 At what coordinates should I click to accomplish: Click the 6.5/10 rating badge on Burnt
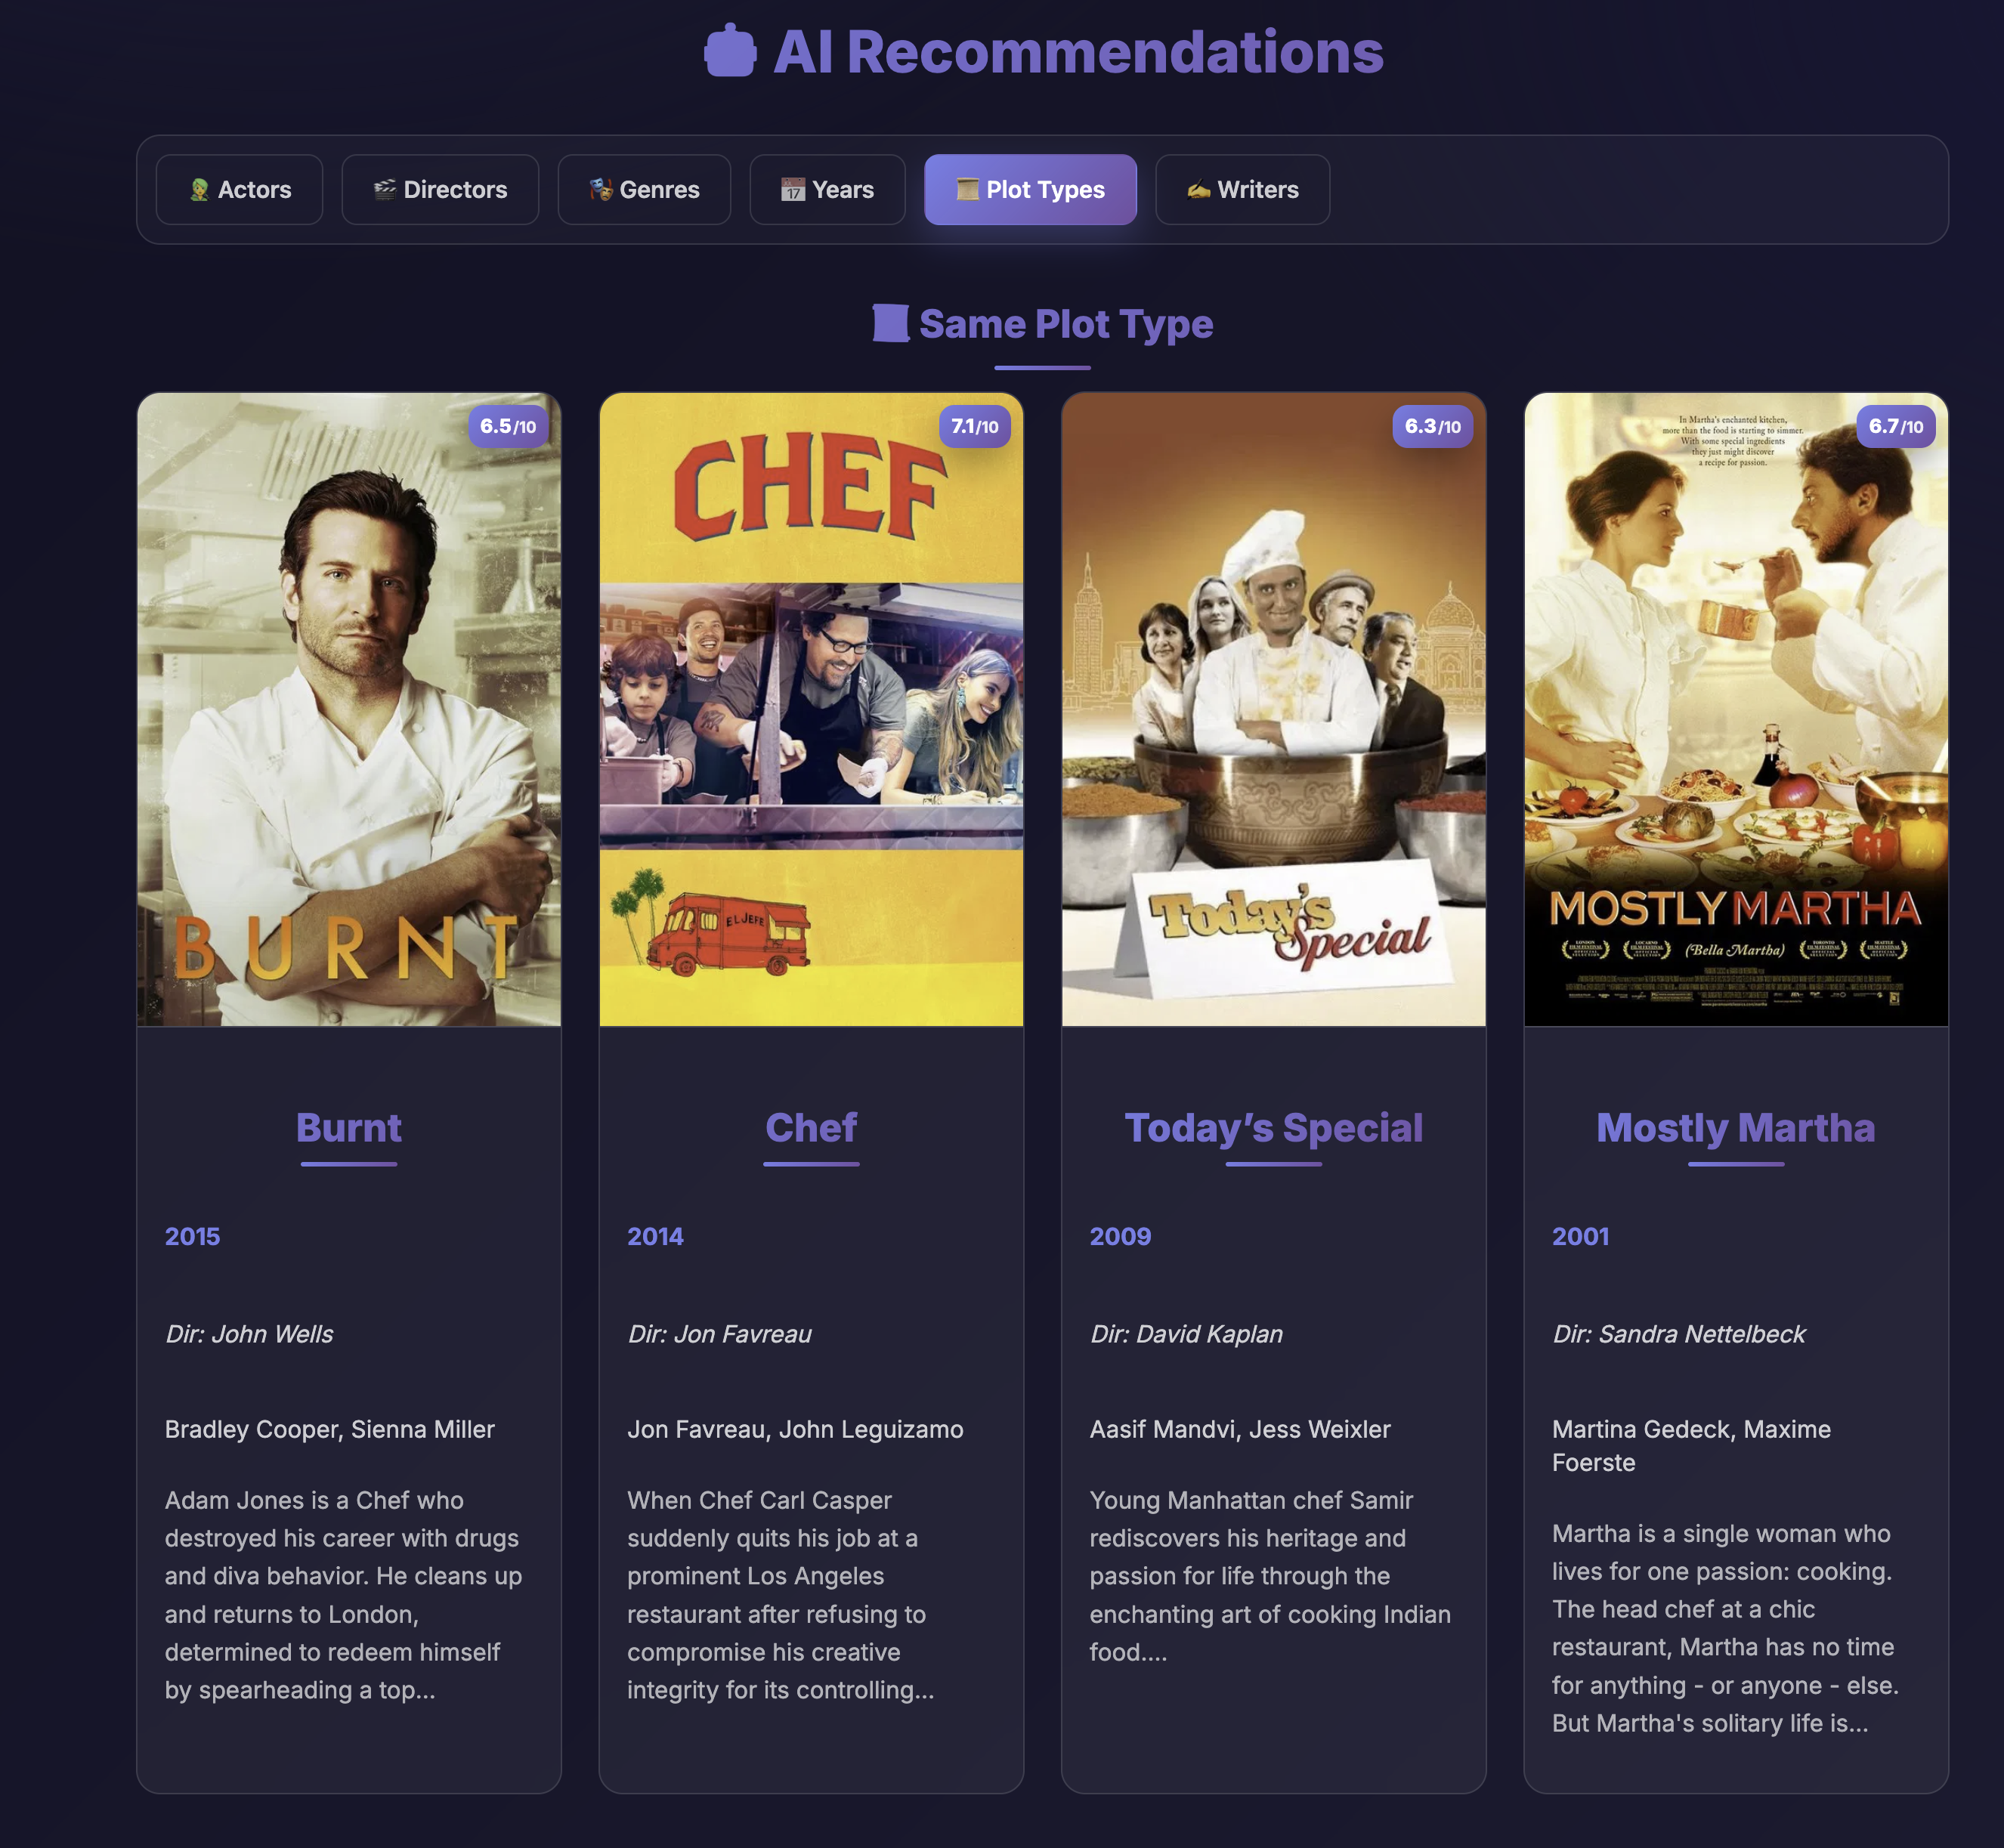508,426
